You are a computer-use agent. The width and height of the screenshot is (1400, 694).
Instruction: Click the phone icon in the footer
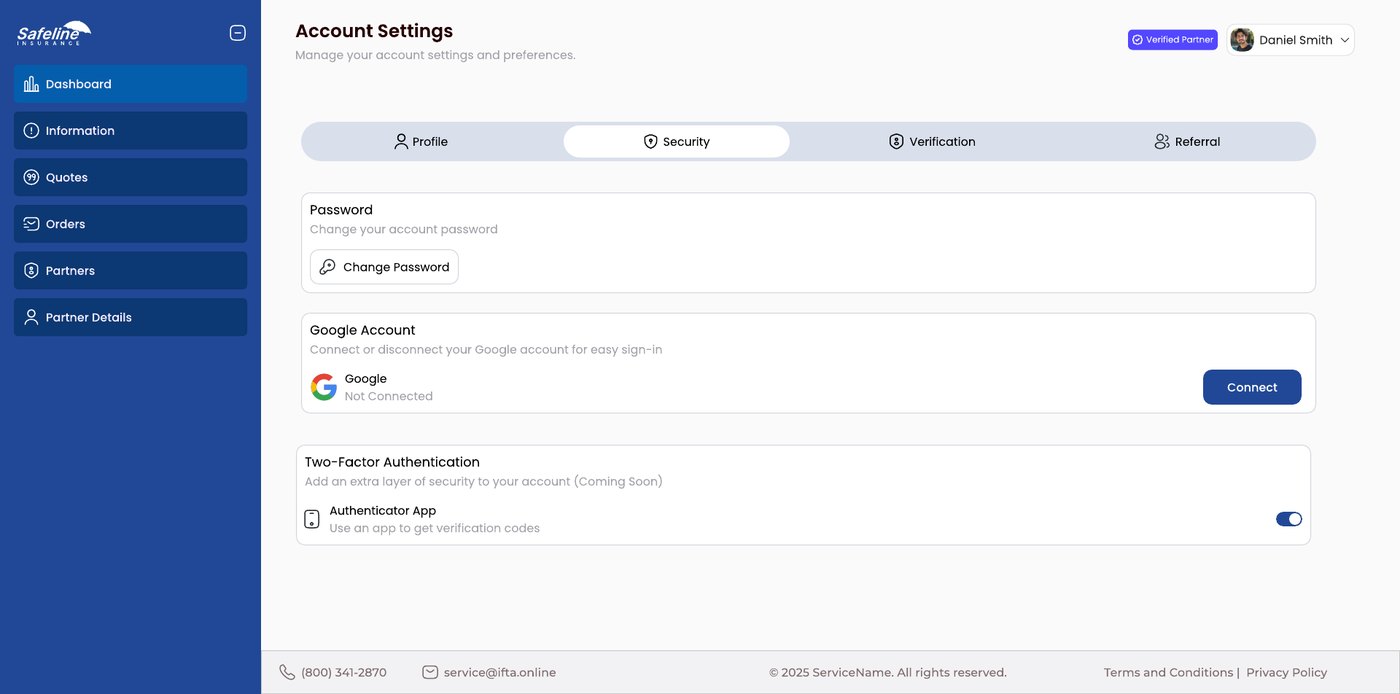click(x=287, y=672)
